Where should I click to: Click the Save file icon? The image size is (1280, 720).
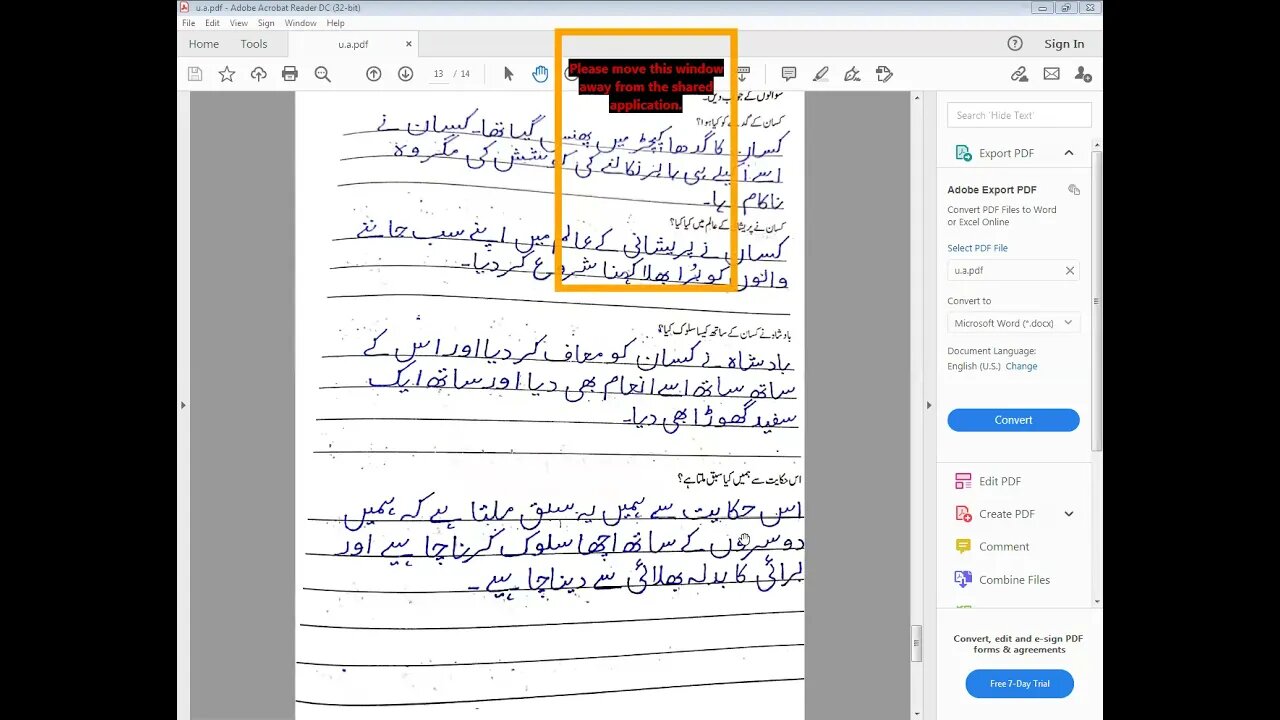pyautogui.click(x=195, y=74)
